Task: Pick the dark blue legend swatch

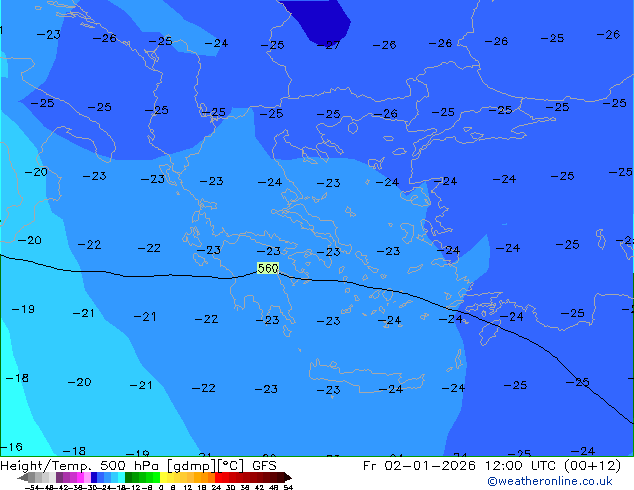Action: pos(94,477)
